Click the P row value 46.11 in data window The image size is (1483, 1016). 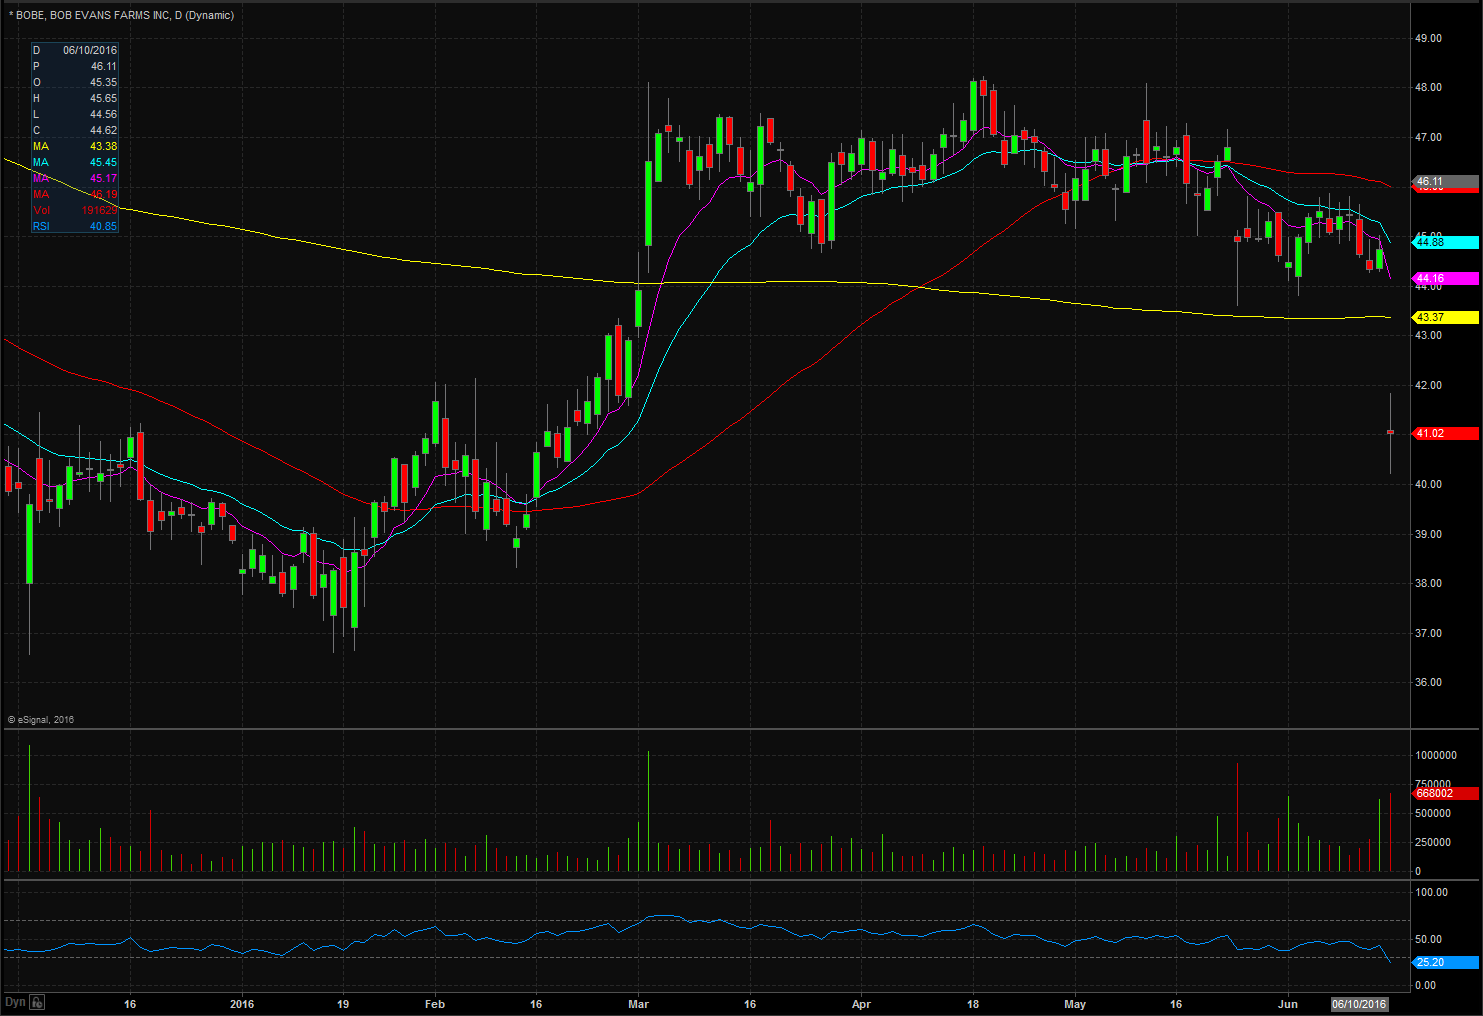click(104, 66)
